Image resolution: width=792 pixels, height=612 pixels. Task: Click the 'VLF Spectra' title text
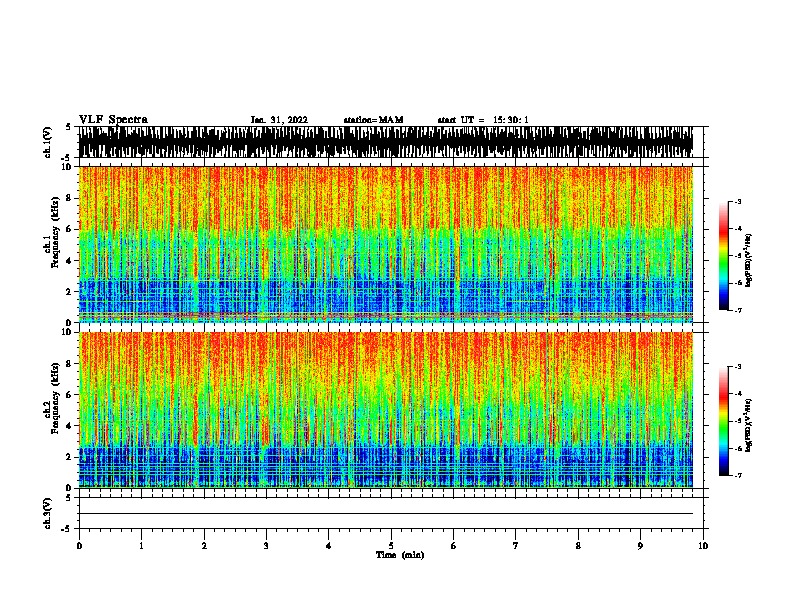pos(113,119)
